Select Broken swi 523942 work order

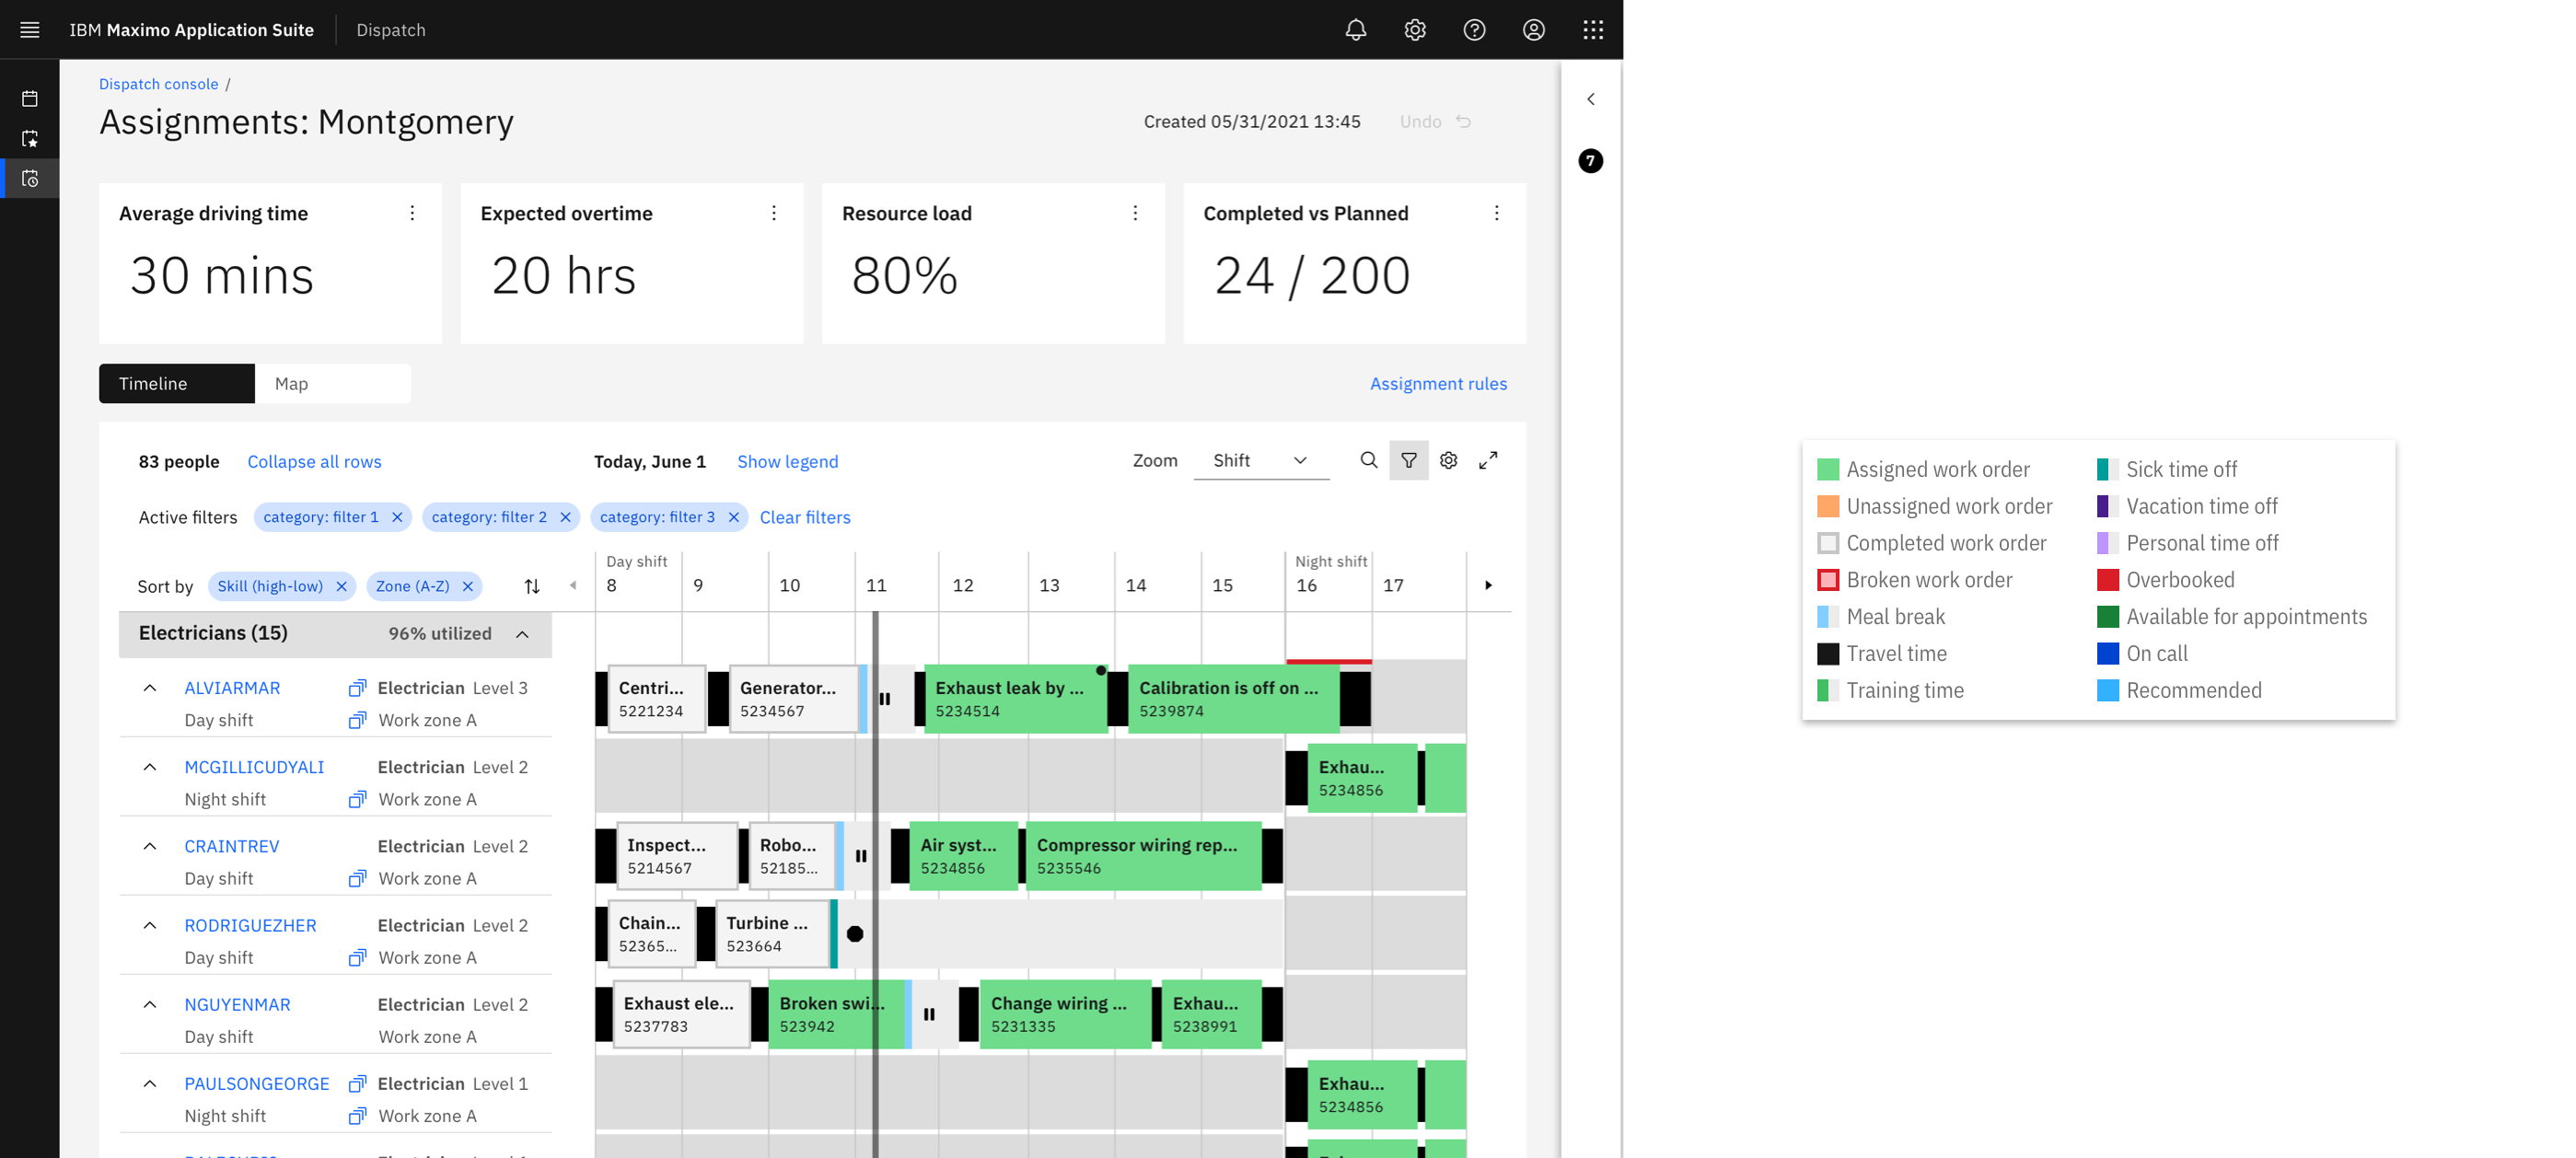(835, 1014)
